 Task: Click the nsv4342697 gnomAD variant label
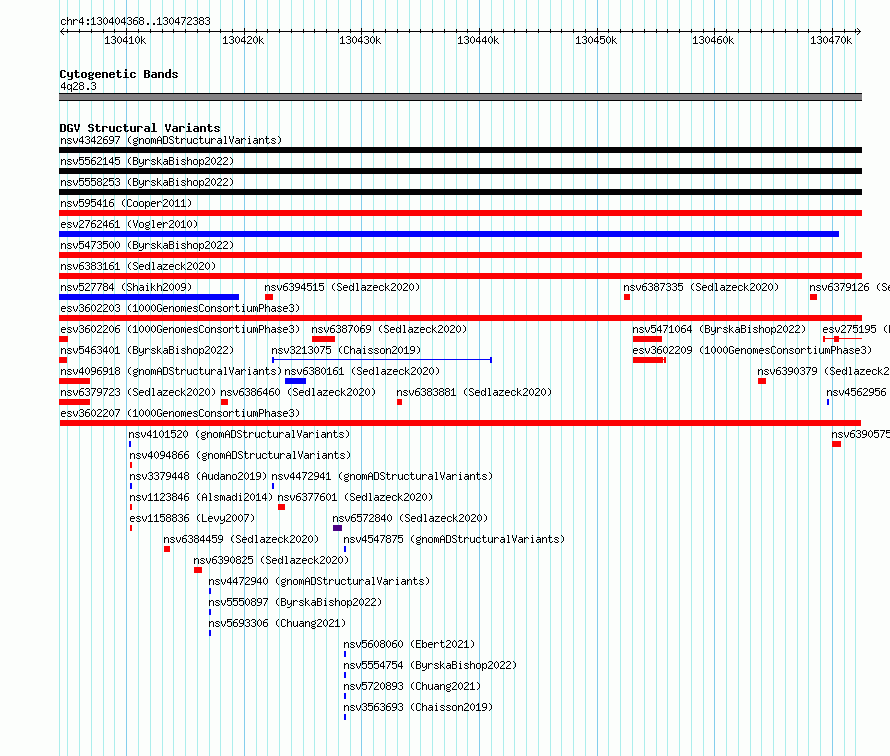[x=171, y=140]
